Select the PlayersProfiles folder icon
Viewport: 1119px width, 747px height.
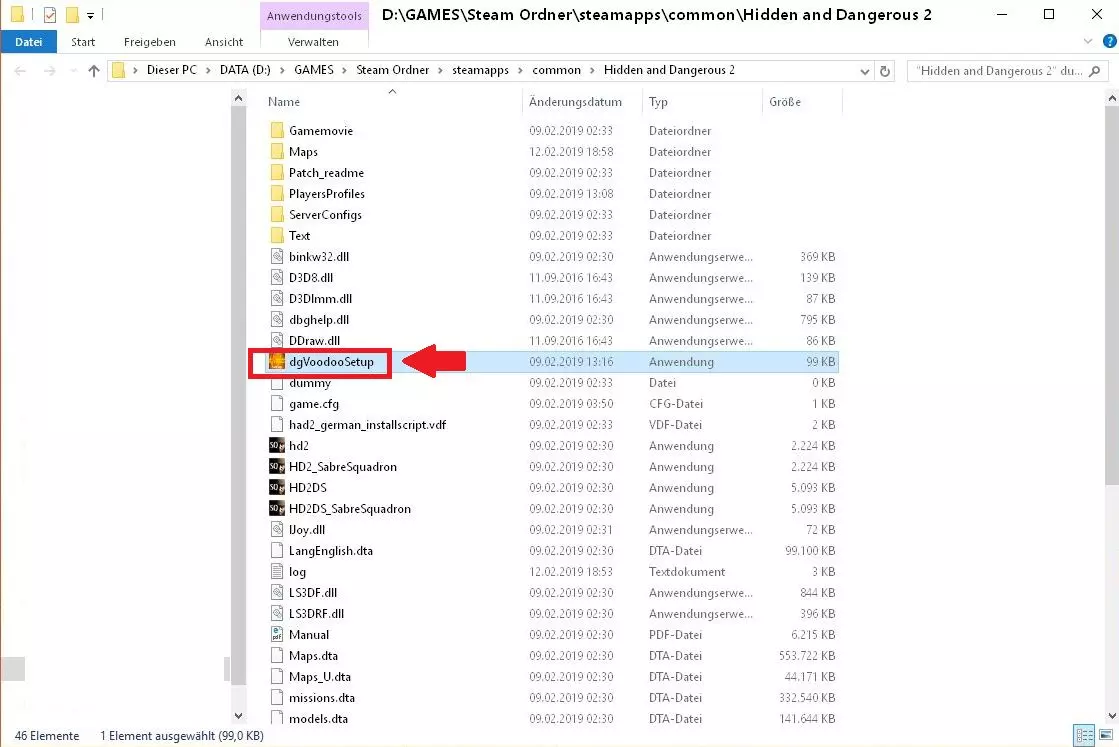coord(277,193)
